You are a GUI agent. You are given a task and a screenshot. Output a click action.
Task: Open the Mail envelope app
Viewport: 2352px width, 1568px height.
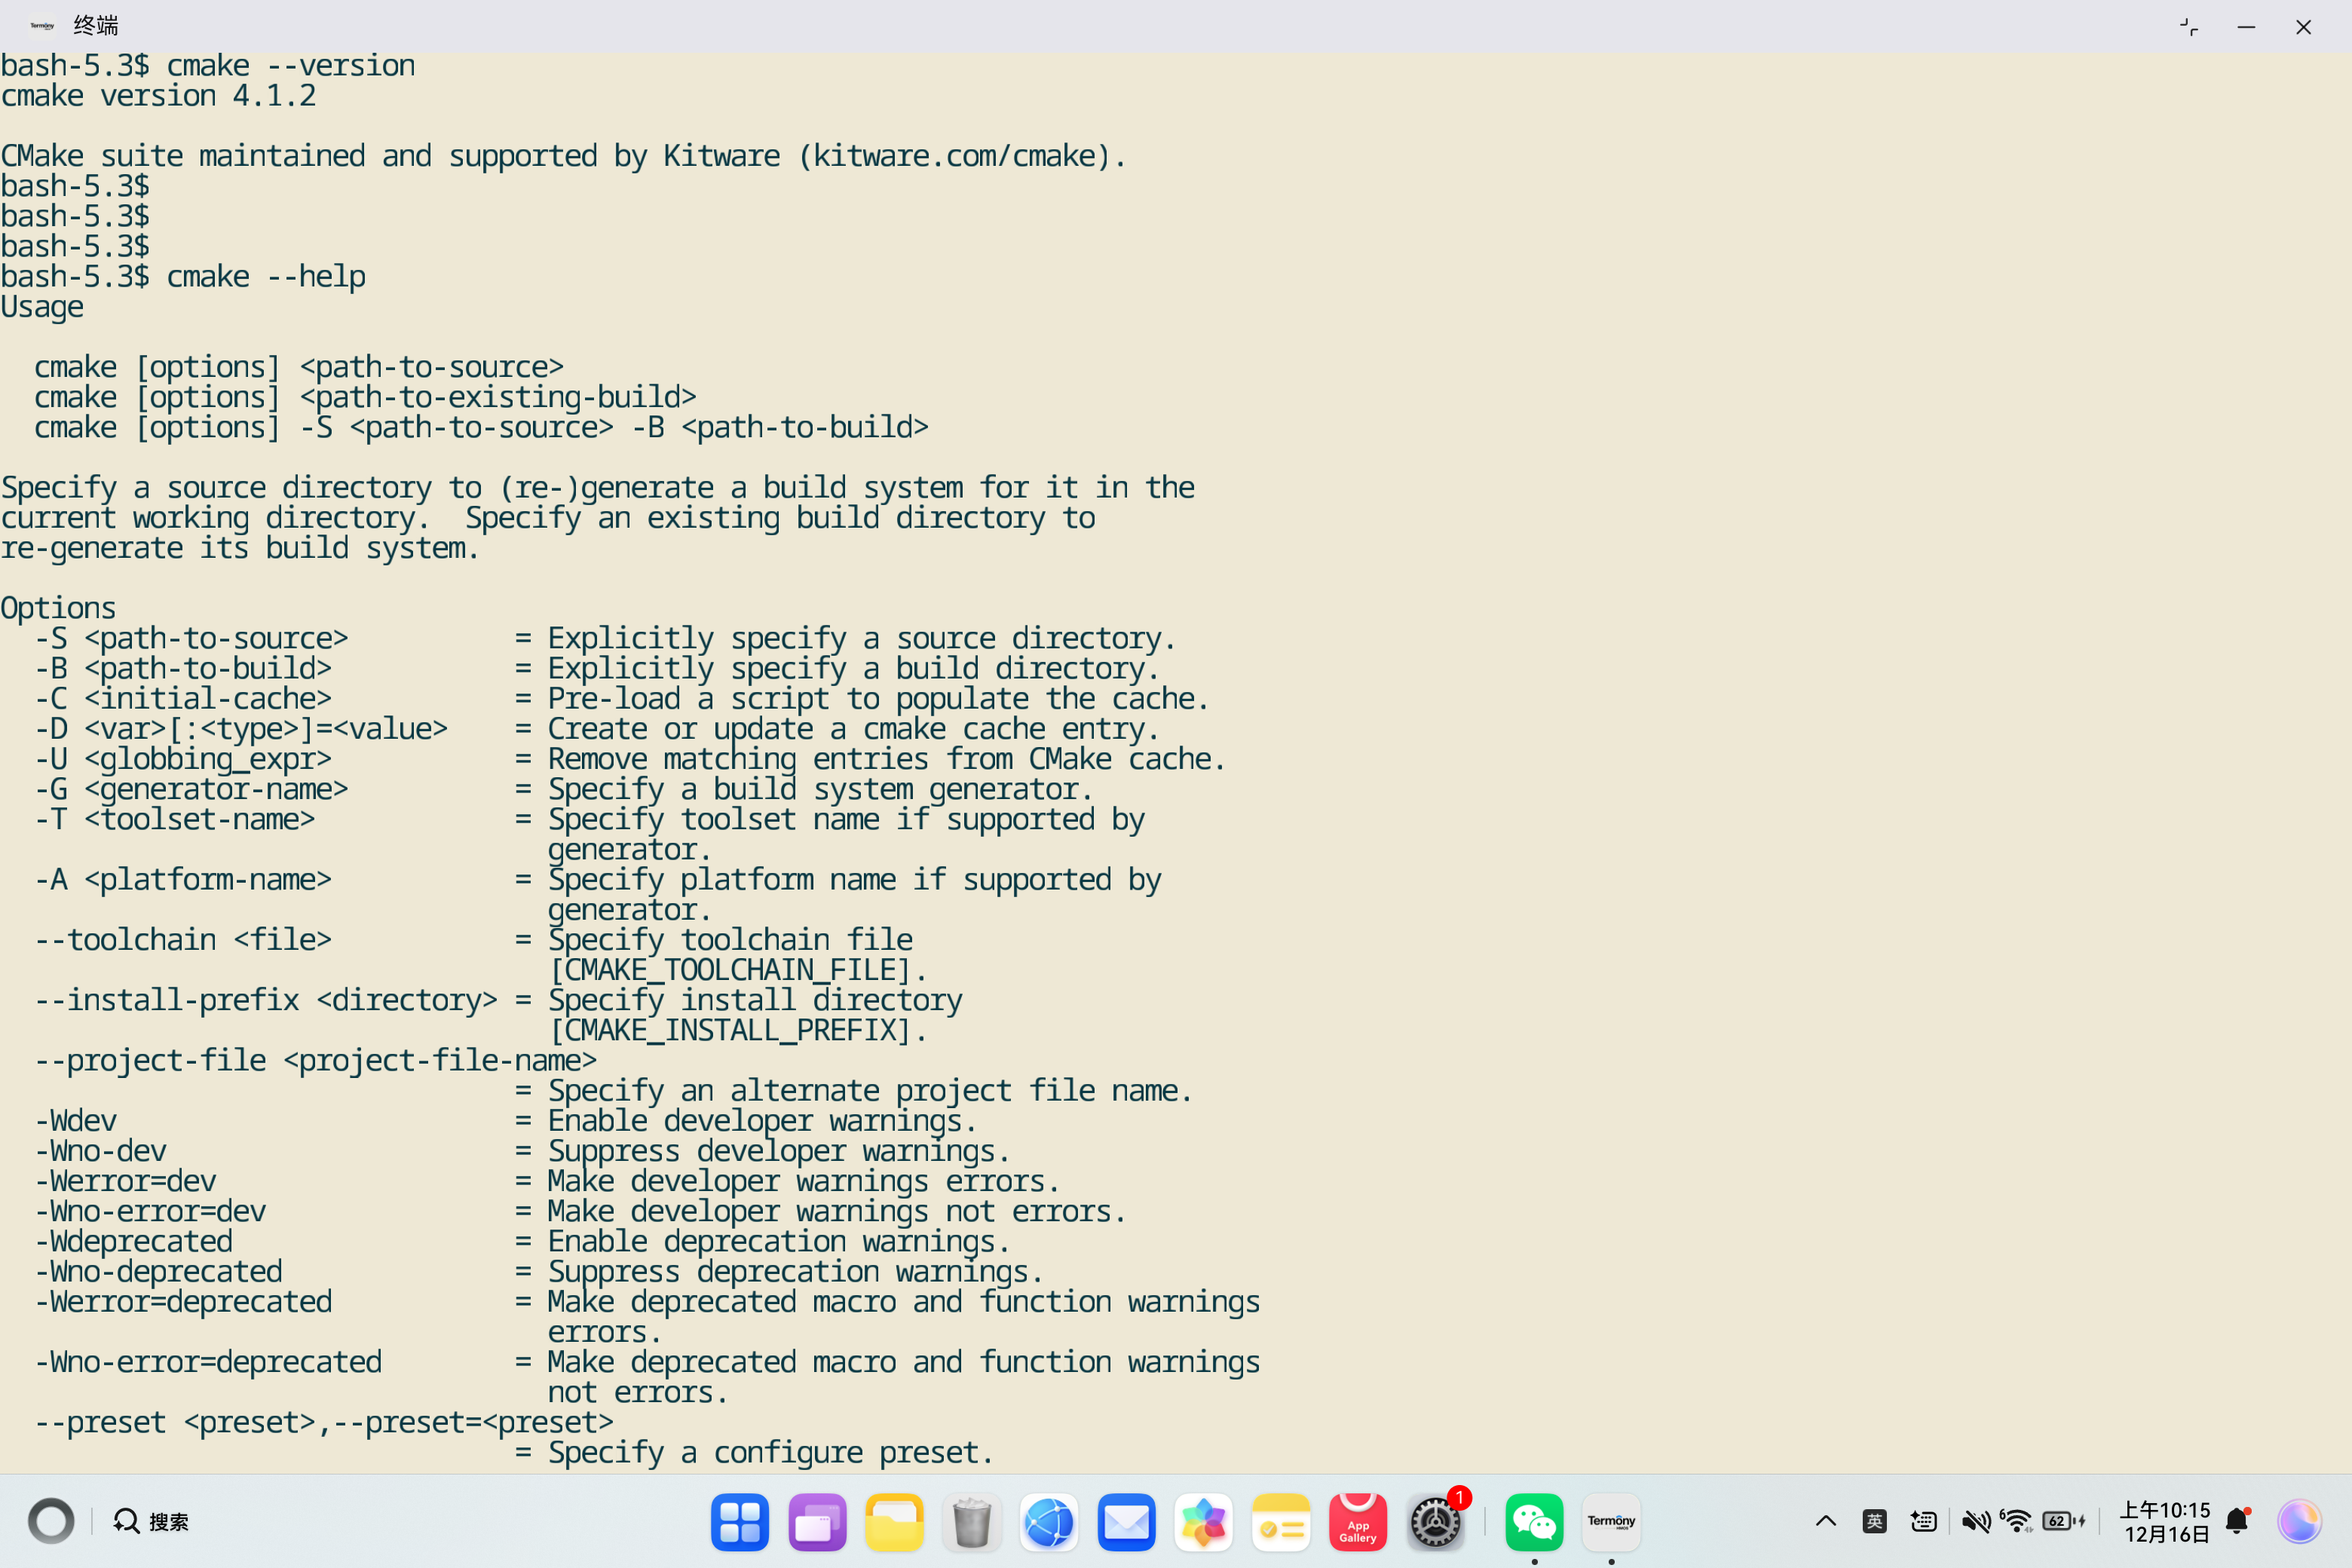[x=1126, y=1522]
